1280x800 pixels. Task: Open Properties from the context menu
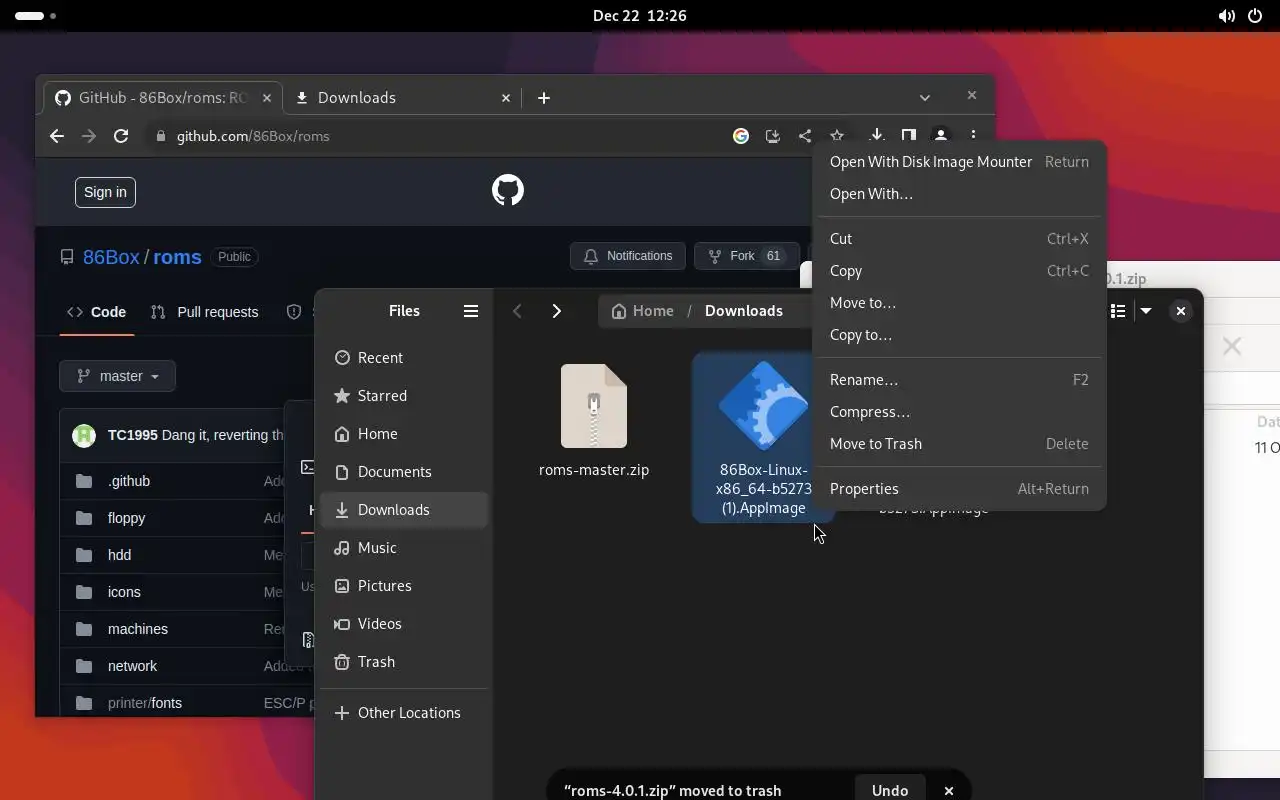pyautogui.click(x=959, y=489)
